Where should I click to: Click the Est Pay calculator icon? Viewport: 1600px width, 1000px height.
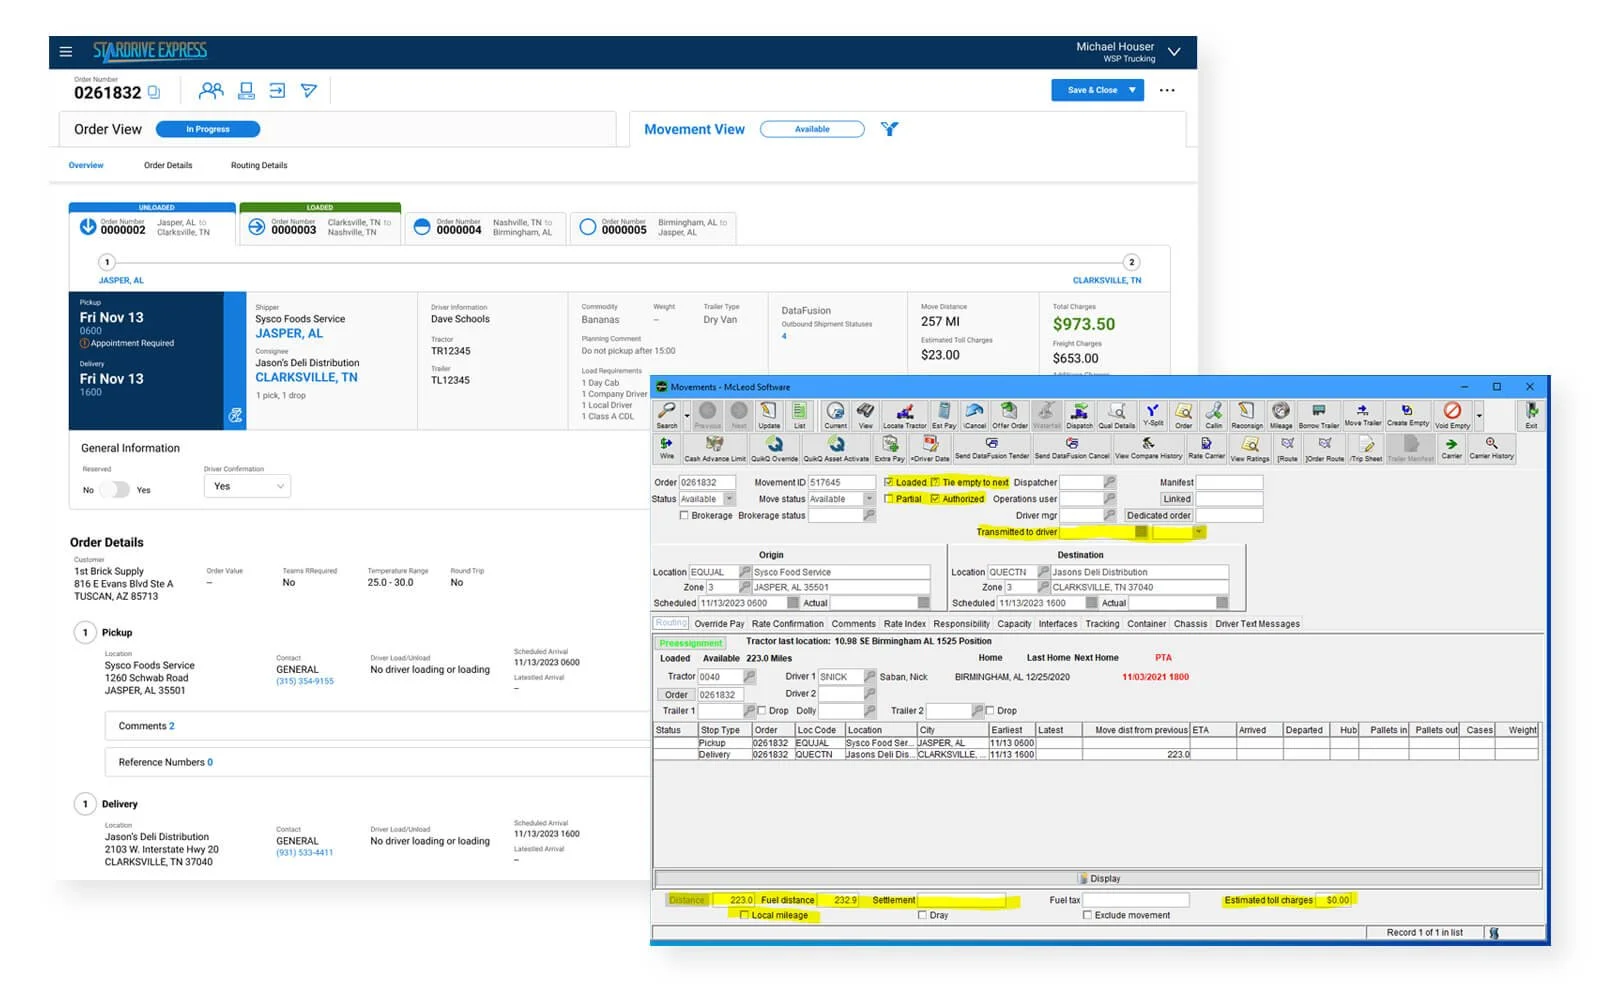click(944, 416)
